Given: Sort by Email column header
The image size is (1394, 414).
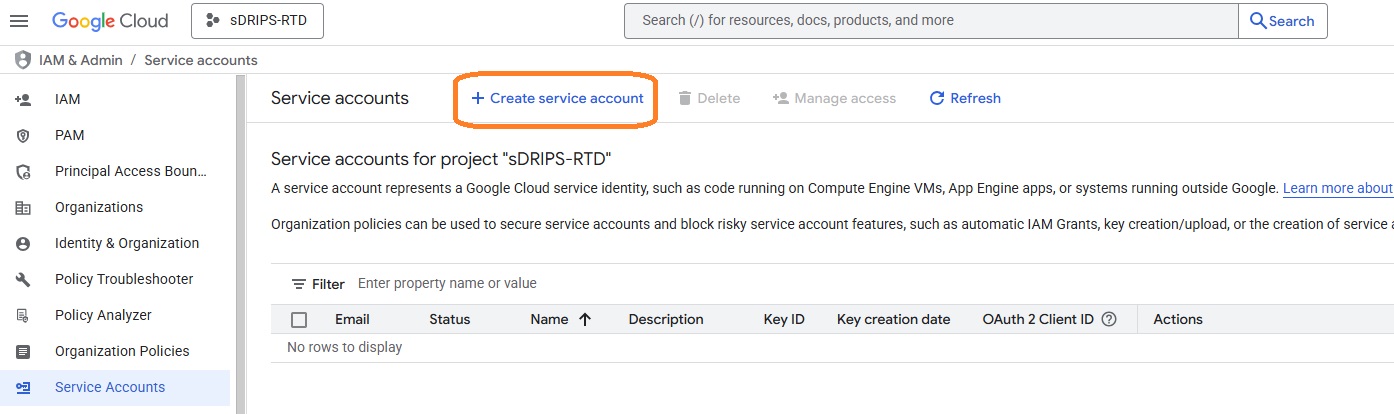Looking at the screenshot, I should (352, 319).
